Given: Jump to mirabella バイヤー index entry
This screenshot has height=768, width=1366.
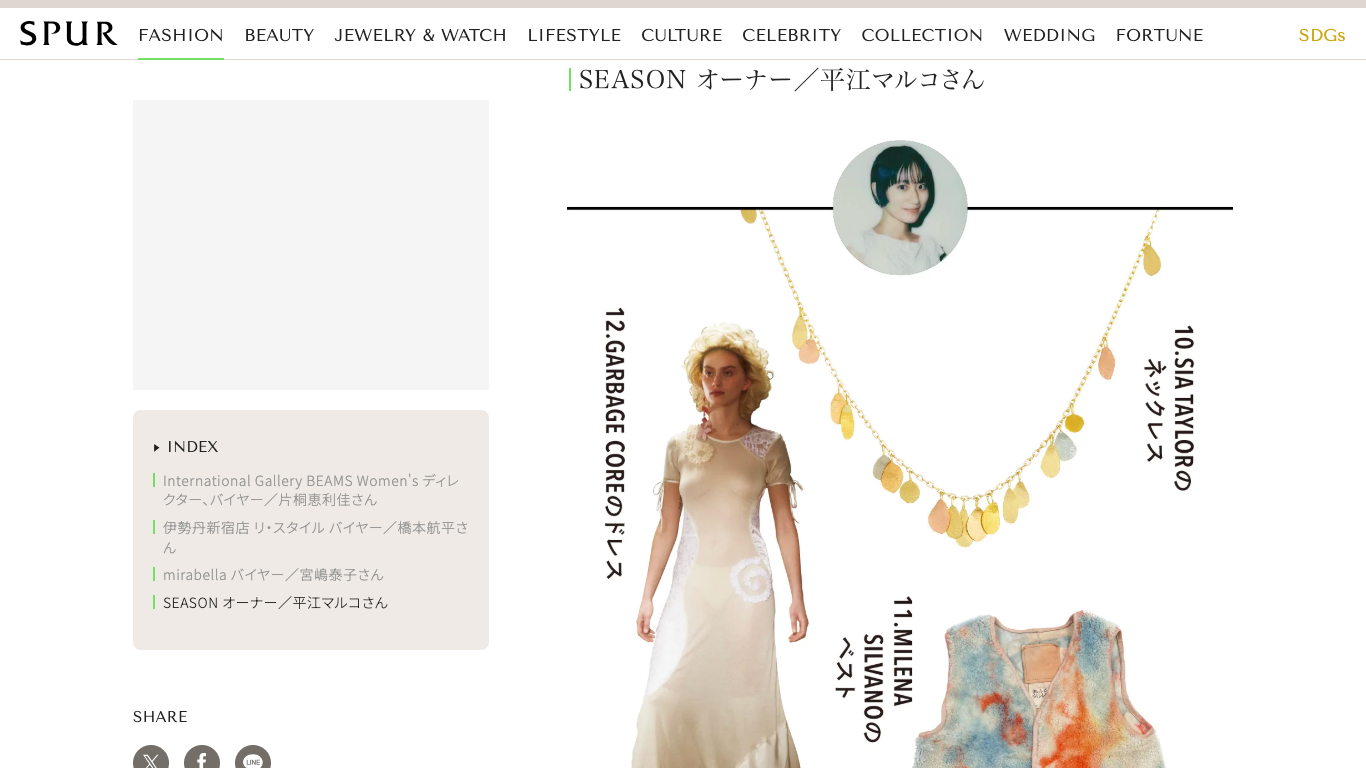Looking at the screenshot, I should (x=269, y=575).
